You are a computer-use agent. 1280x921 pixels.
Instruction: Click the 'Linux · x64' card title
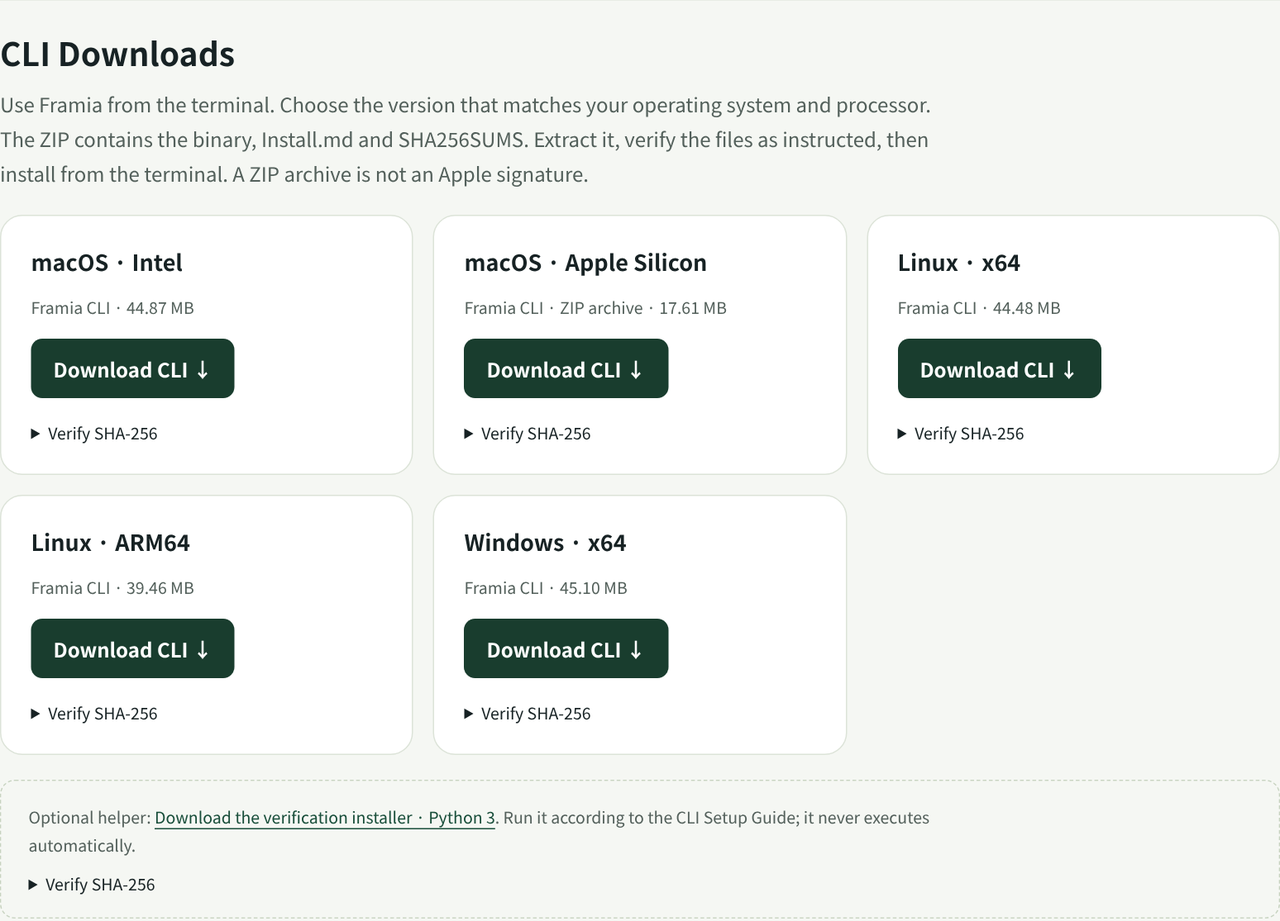click(x=959, y=263)
